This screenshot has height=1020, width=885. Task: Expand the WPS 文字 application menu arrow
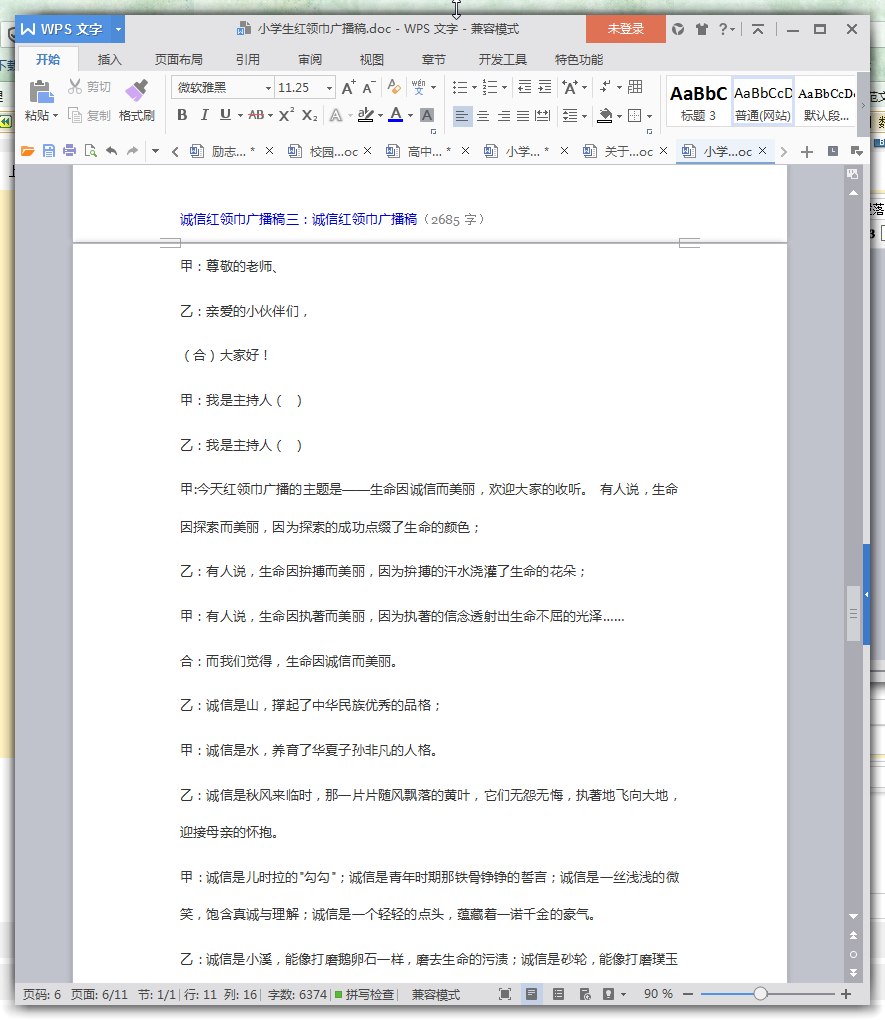tap(118, 29)
